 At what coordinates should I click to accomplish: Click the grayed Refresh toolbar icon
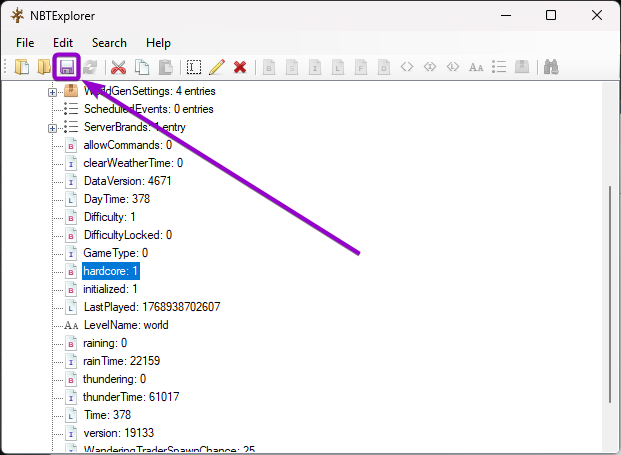[90, 67]
